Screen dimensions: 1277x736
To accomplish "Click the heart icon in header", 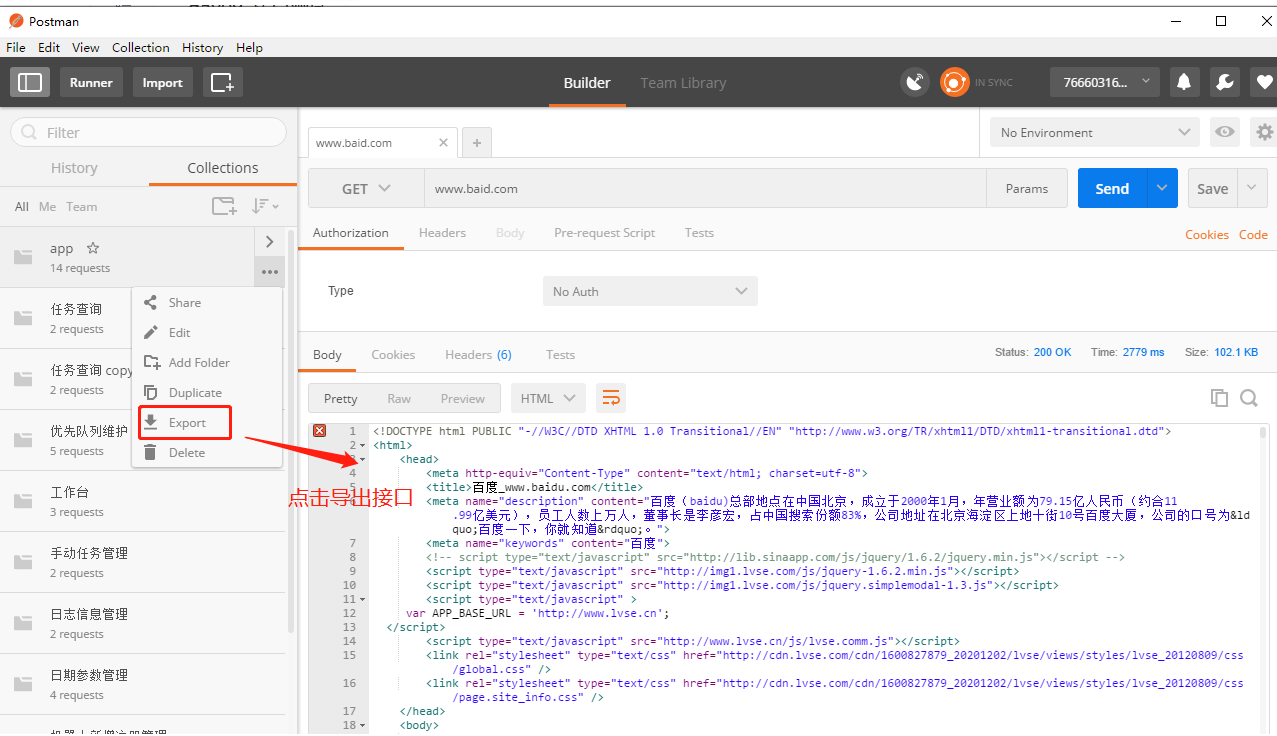I will point(1264,82).
